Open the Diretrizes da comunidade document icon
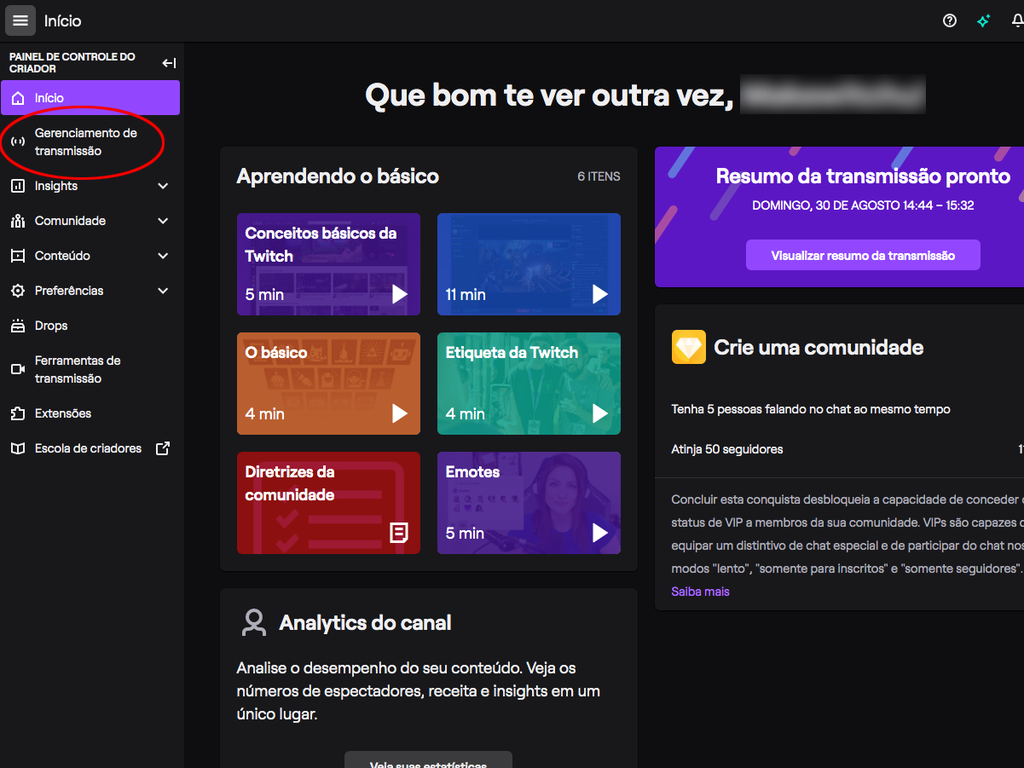Viewport: 1024px width, 768px height. tap(399, 532)
